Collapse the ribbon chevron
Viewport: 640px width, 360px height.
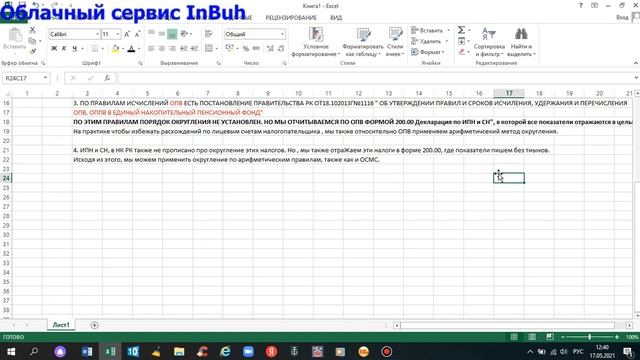pos(636,63)
